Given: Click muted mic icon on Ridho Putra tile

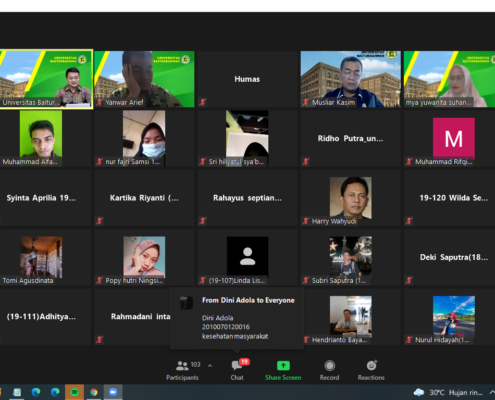Looking at the screenshot, I should pyautogui.click(x=306, y=161).
